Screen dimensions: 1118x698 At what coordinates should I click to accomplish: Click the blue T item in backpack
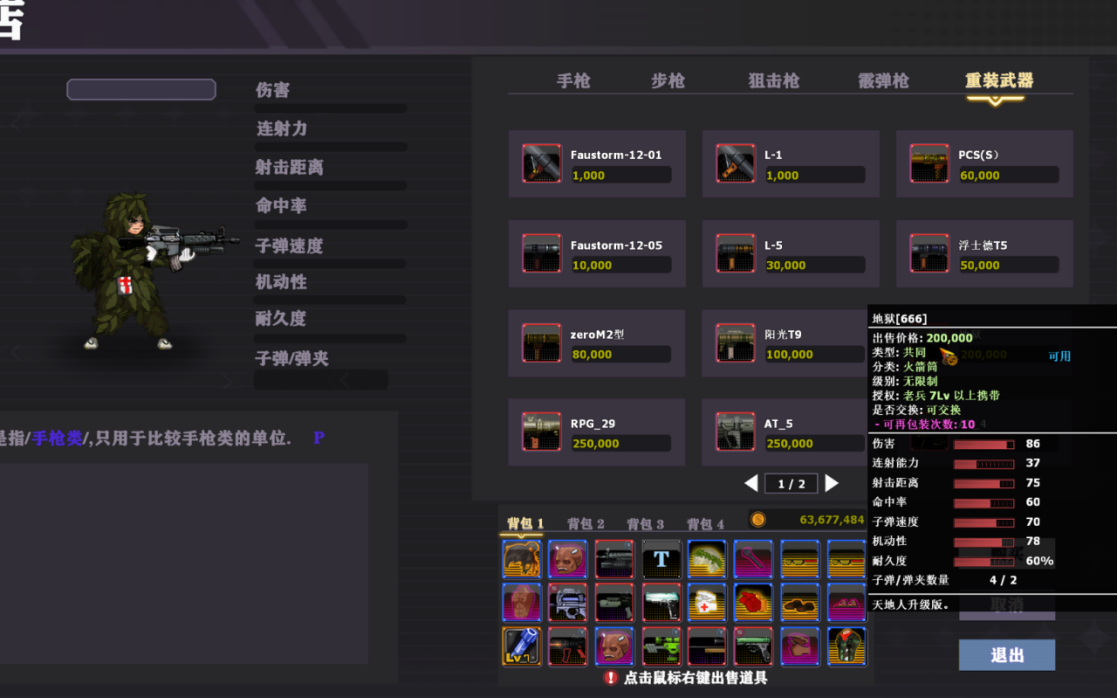click(x=661, y=560)
